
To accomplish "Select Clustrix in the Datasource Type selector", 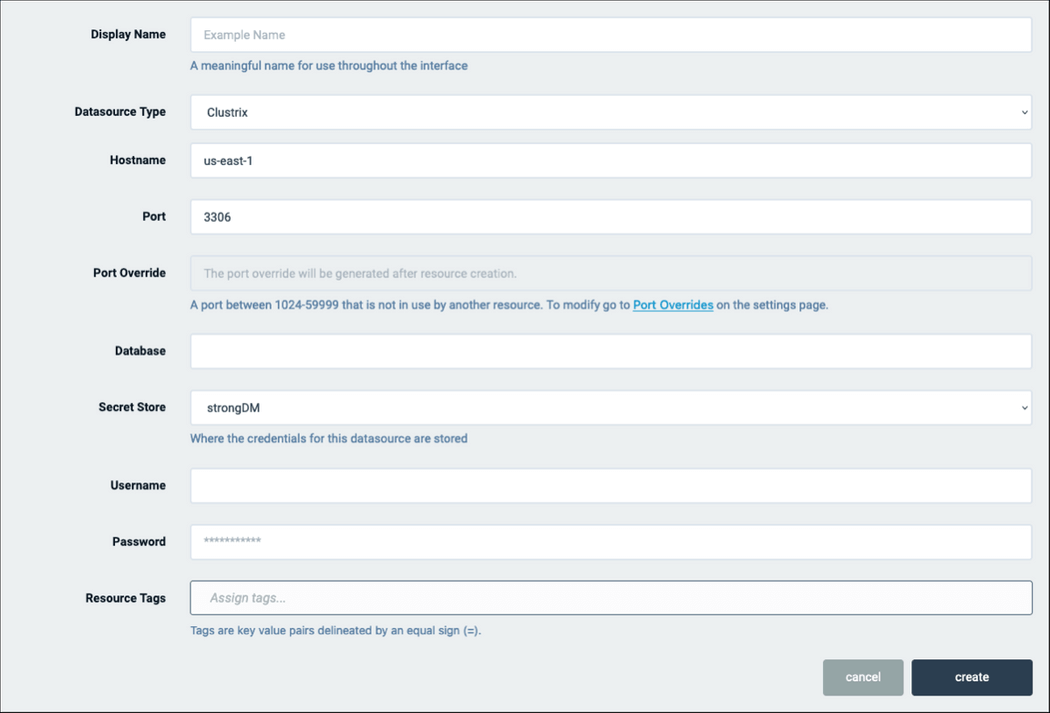I will (x=611, y=112).
